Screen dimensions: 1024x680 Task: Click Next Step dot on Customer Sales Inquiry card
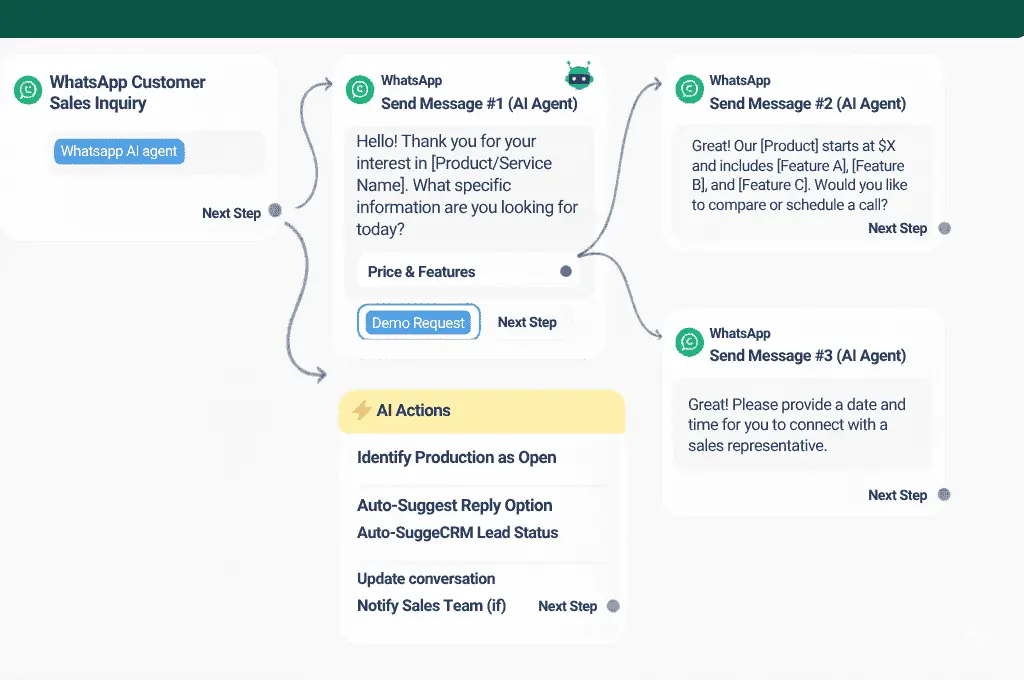(275, 210)
